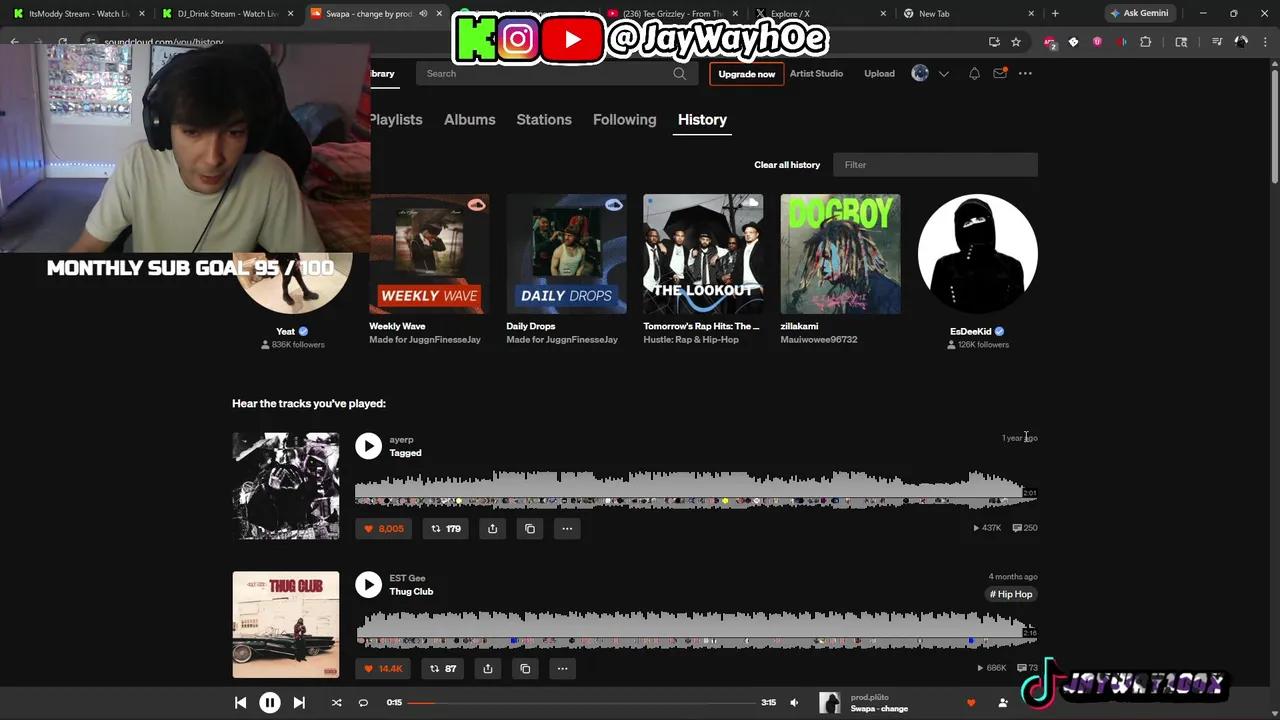Image resolution: width=1280 pixels, height=720 pixels.
Task: Select the History tab
Action: coord(702,119)
